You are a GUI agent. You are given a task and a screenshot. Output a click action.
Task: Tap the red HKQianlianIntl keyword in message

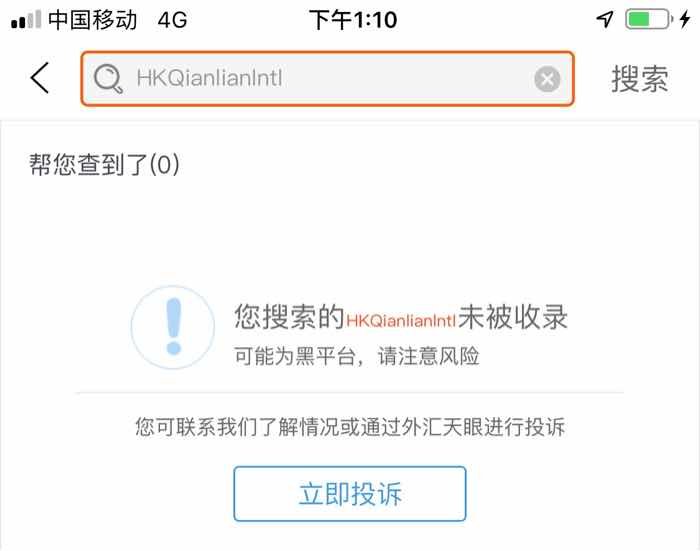tap(401, 321)
